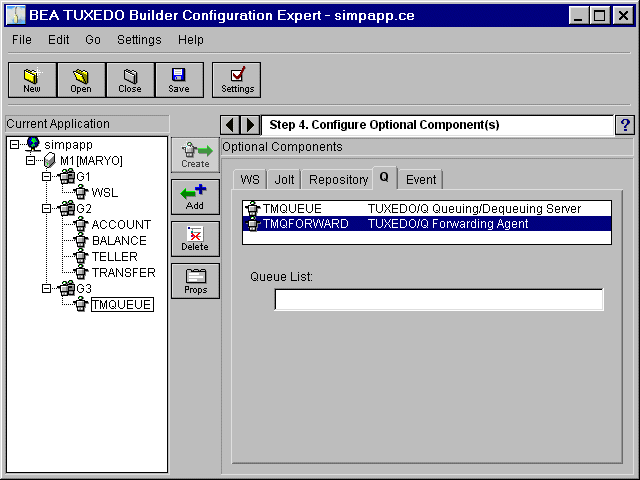Open the Settings menu
640x480 pixels.
pos(139,40)
